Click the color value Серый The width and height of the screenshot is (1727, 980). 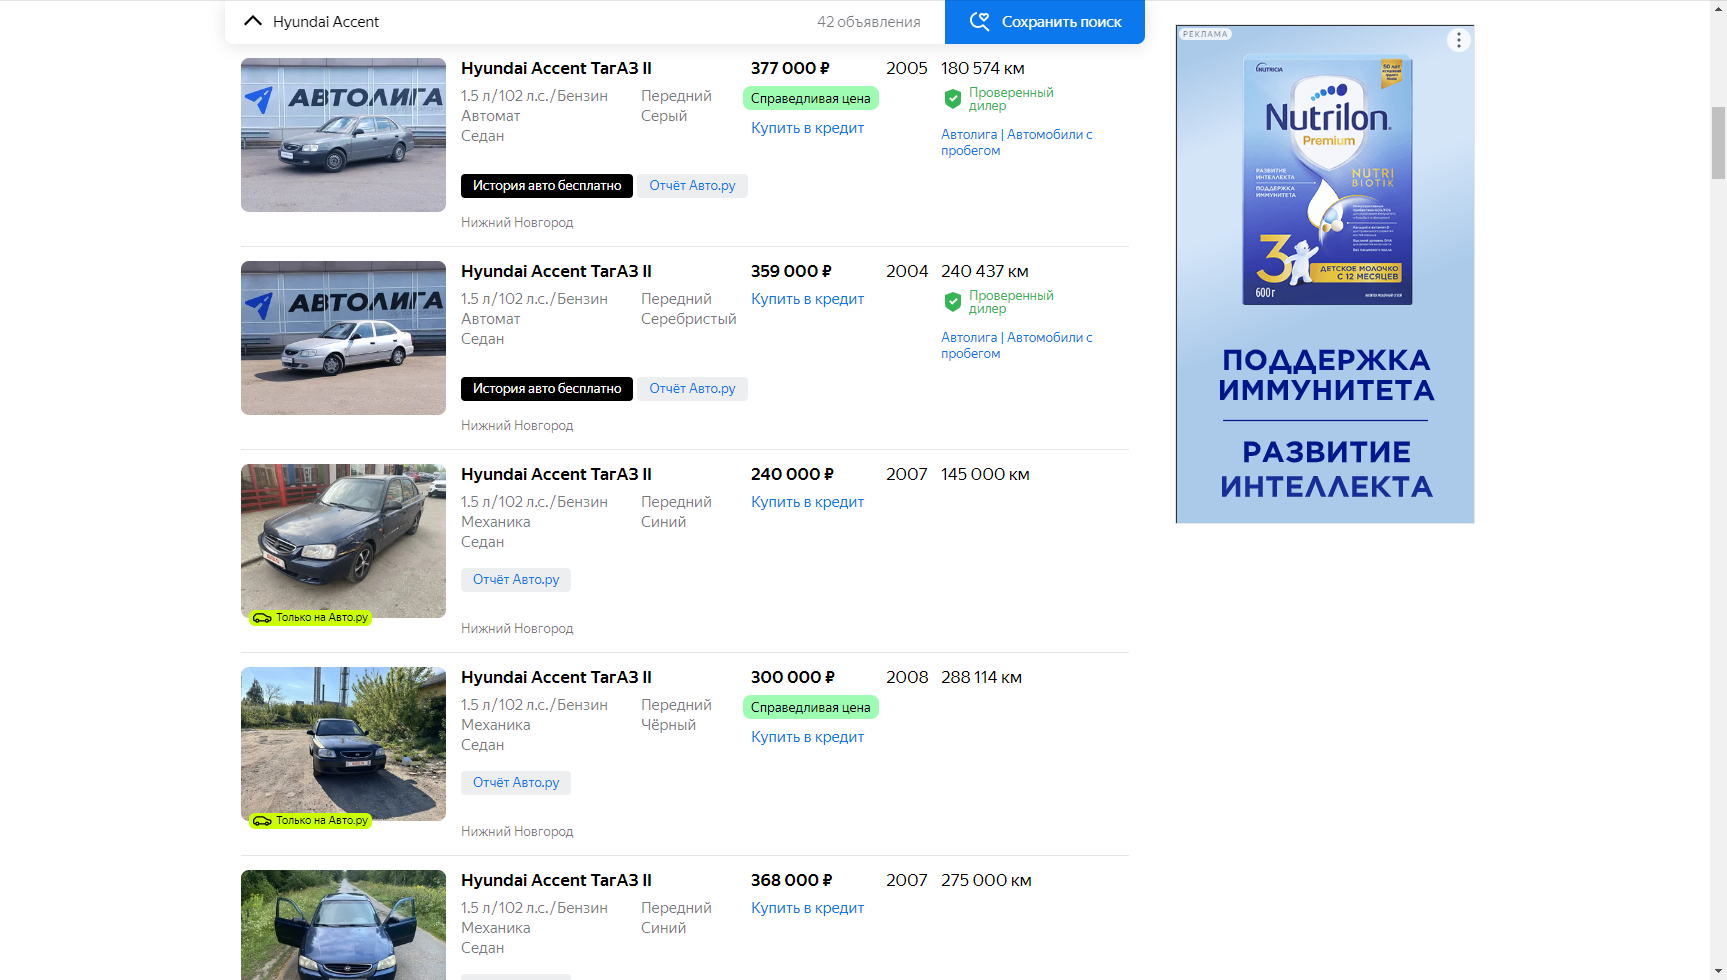click(x=664, y=116)
